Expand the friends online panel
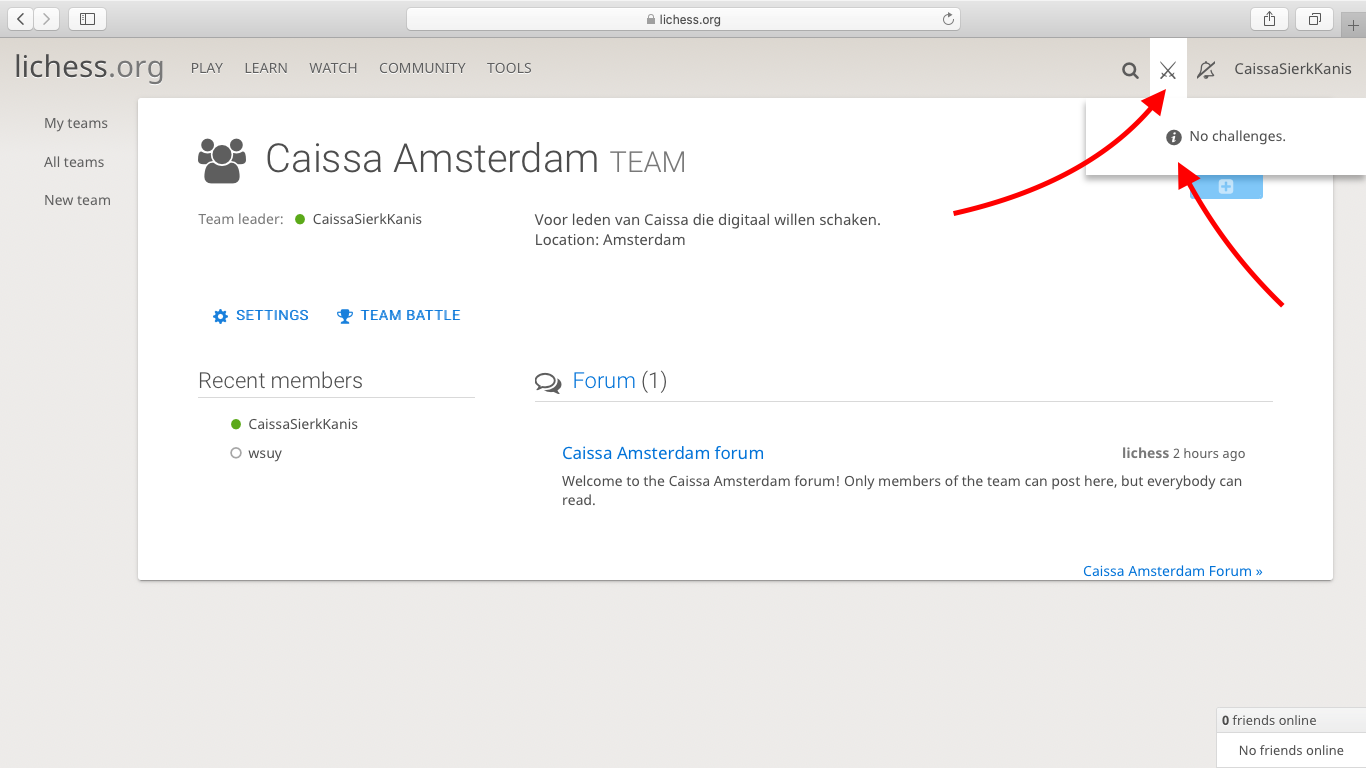 coord(1290,720)
